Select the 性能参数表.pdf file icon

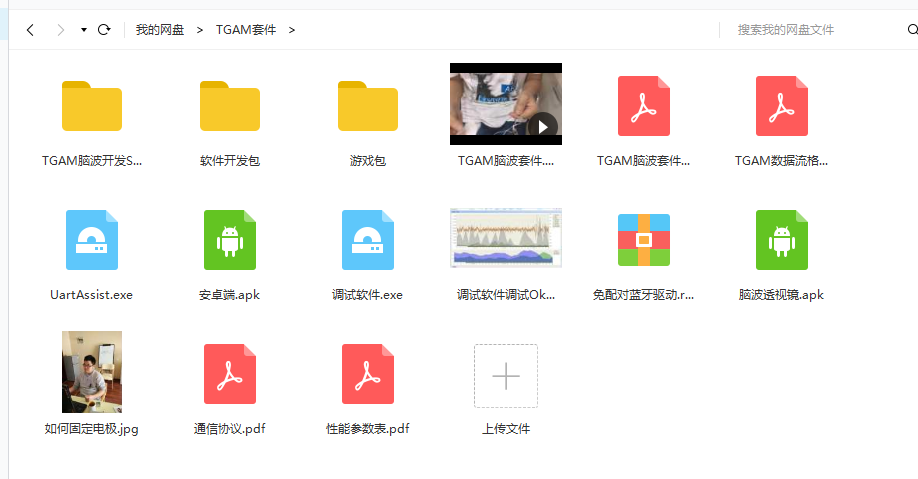pyautogui.click(x=368, y=374)
